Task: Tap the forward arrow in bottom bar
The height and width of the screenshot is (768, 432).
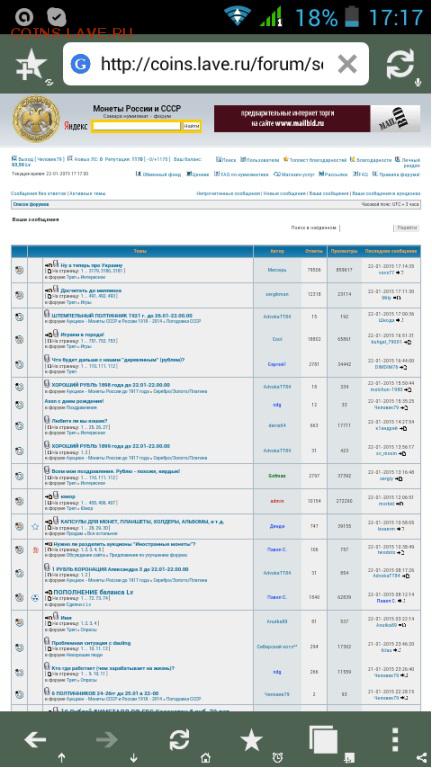Action: pos(107,739)
